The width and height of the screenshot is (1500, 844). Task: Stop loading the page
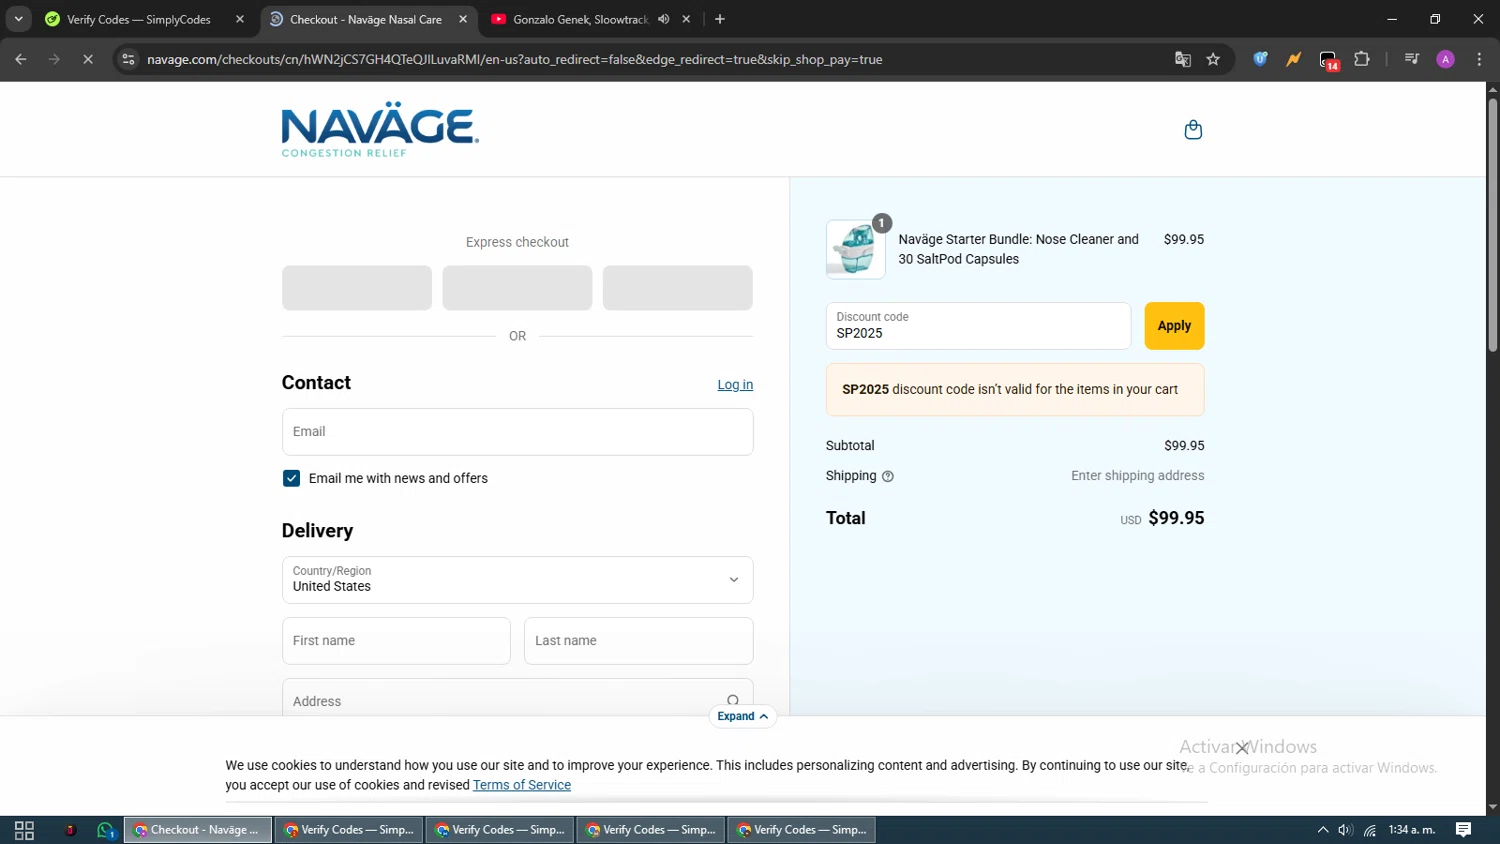pos(88,60)
